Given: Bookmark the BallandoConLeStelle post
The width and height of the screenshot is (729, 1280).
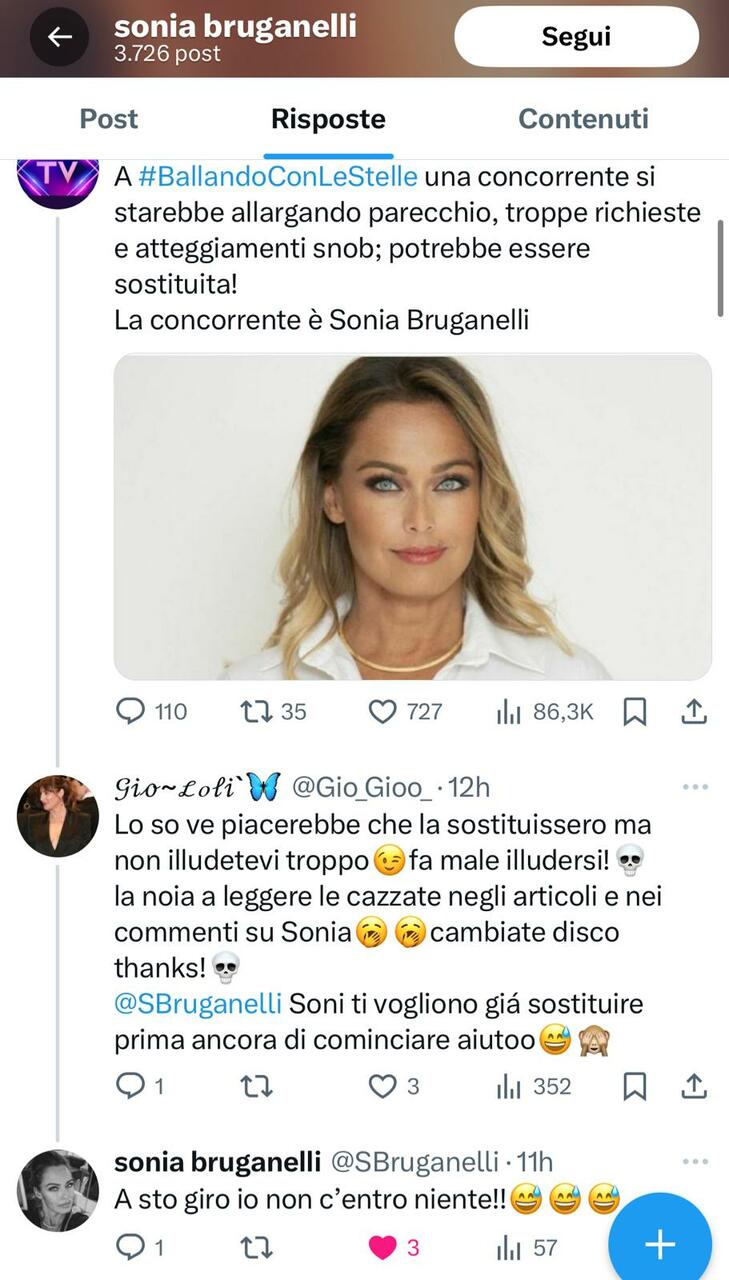Looking at the screenshot, I should pyautogui.click(x=634, y=711).
